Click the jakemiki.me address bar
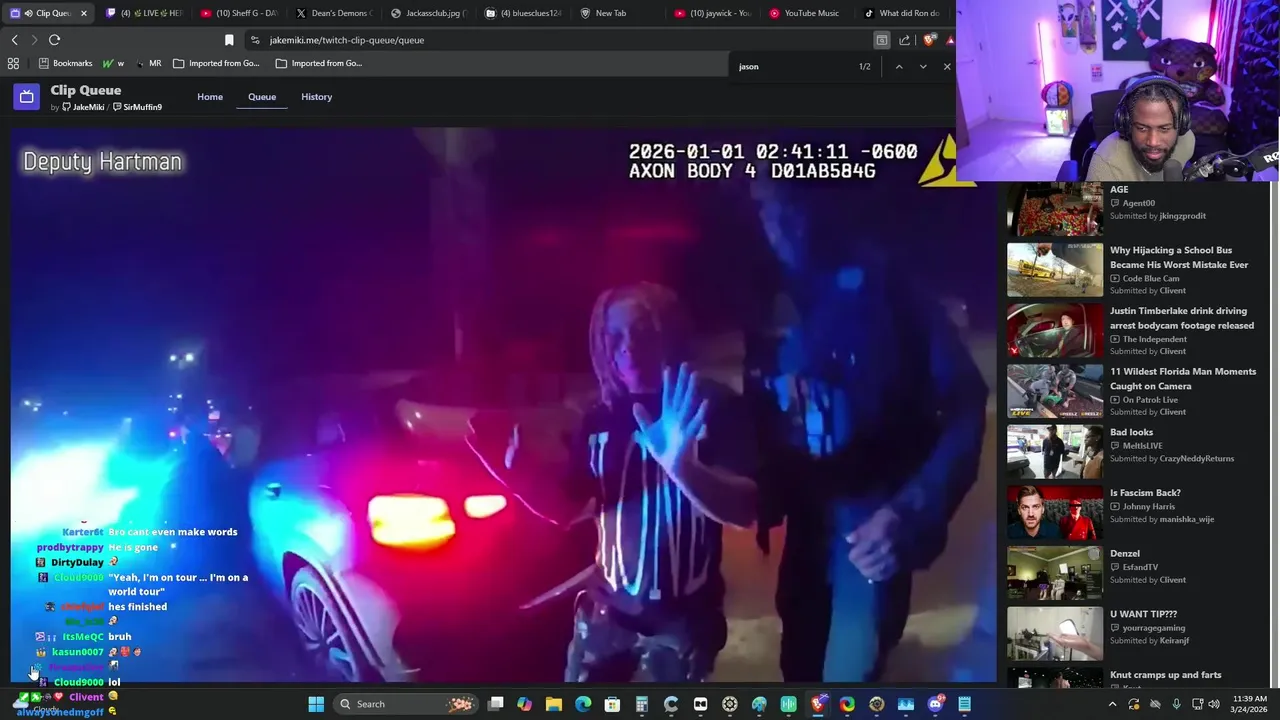Screen dimensions: 1280x720 [560, 40]
